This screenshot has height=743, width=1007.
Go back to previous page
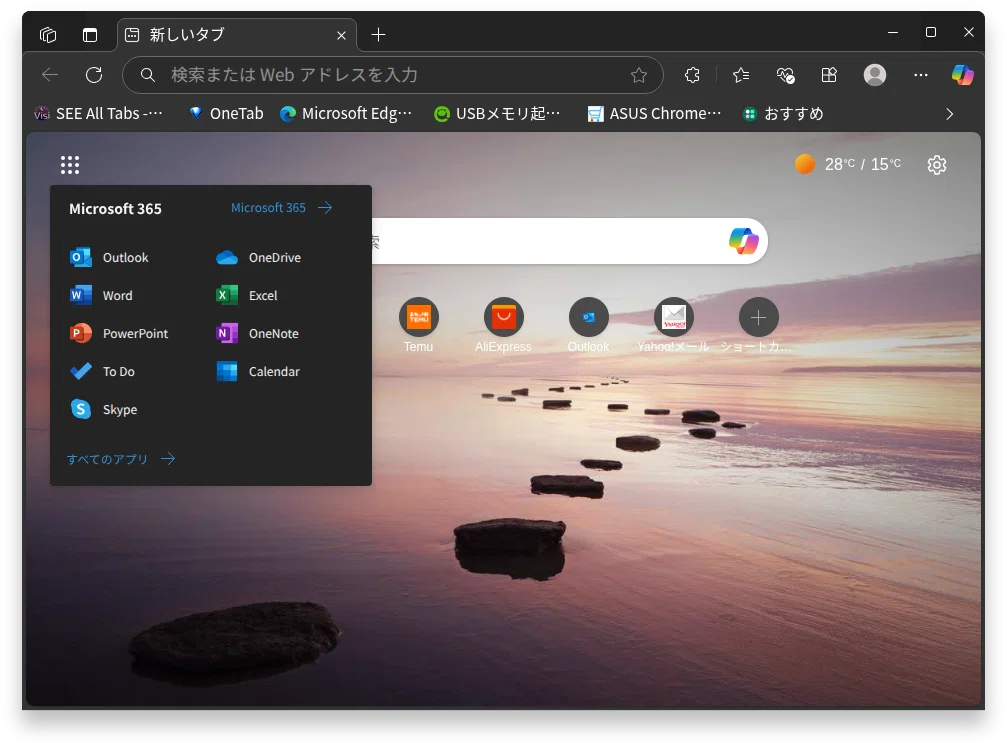49,75
